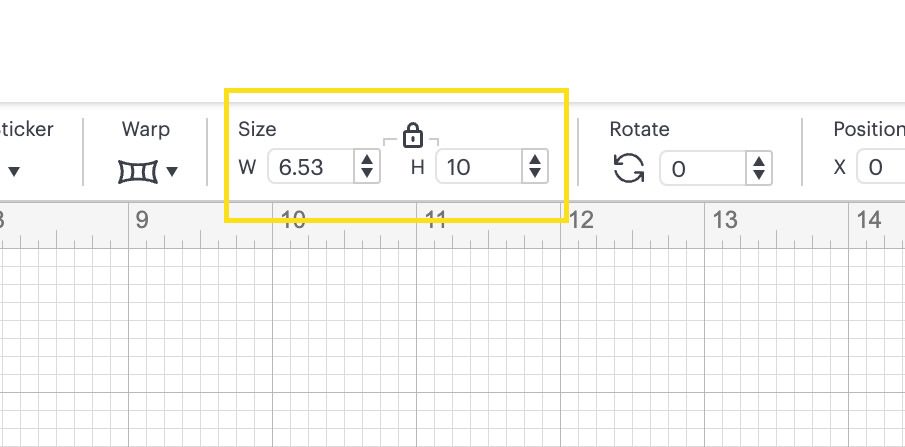Decrease rotation using the Rotate down arrow
This screenshot has width=905, height=447.
[759, 174]
